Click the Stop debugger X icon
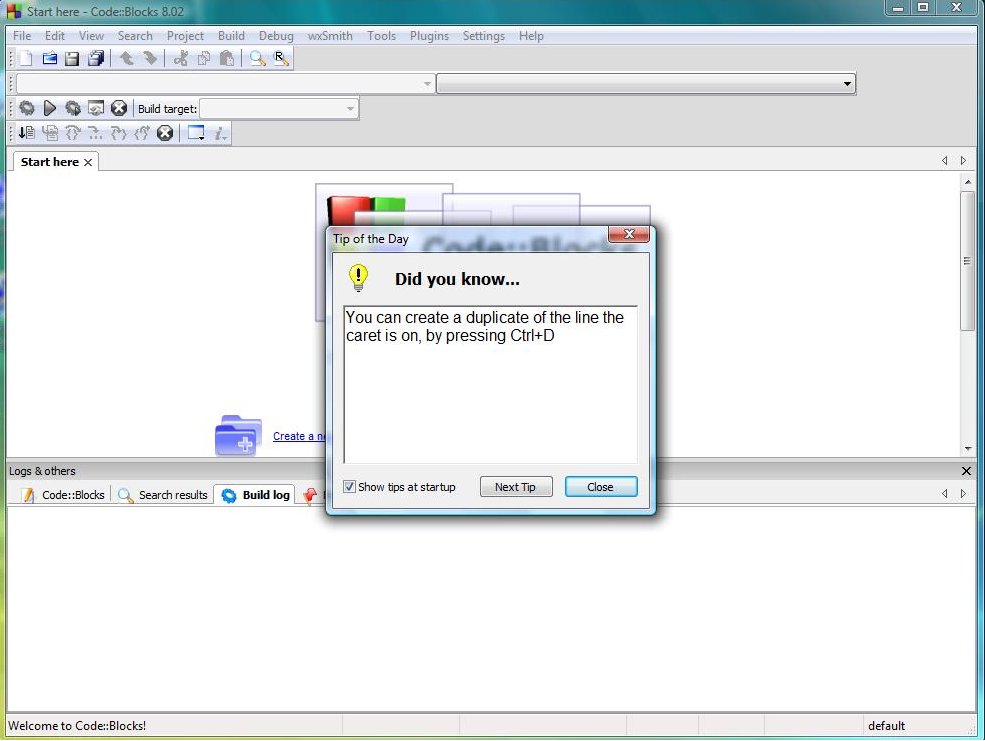985x741 pixels. [165, 133]
